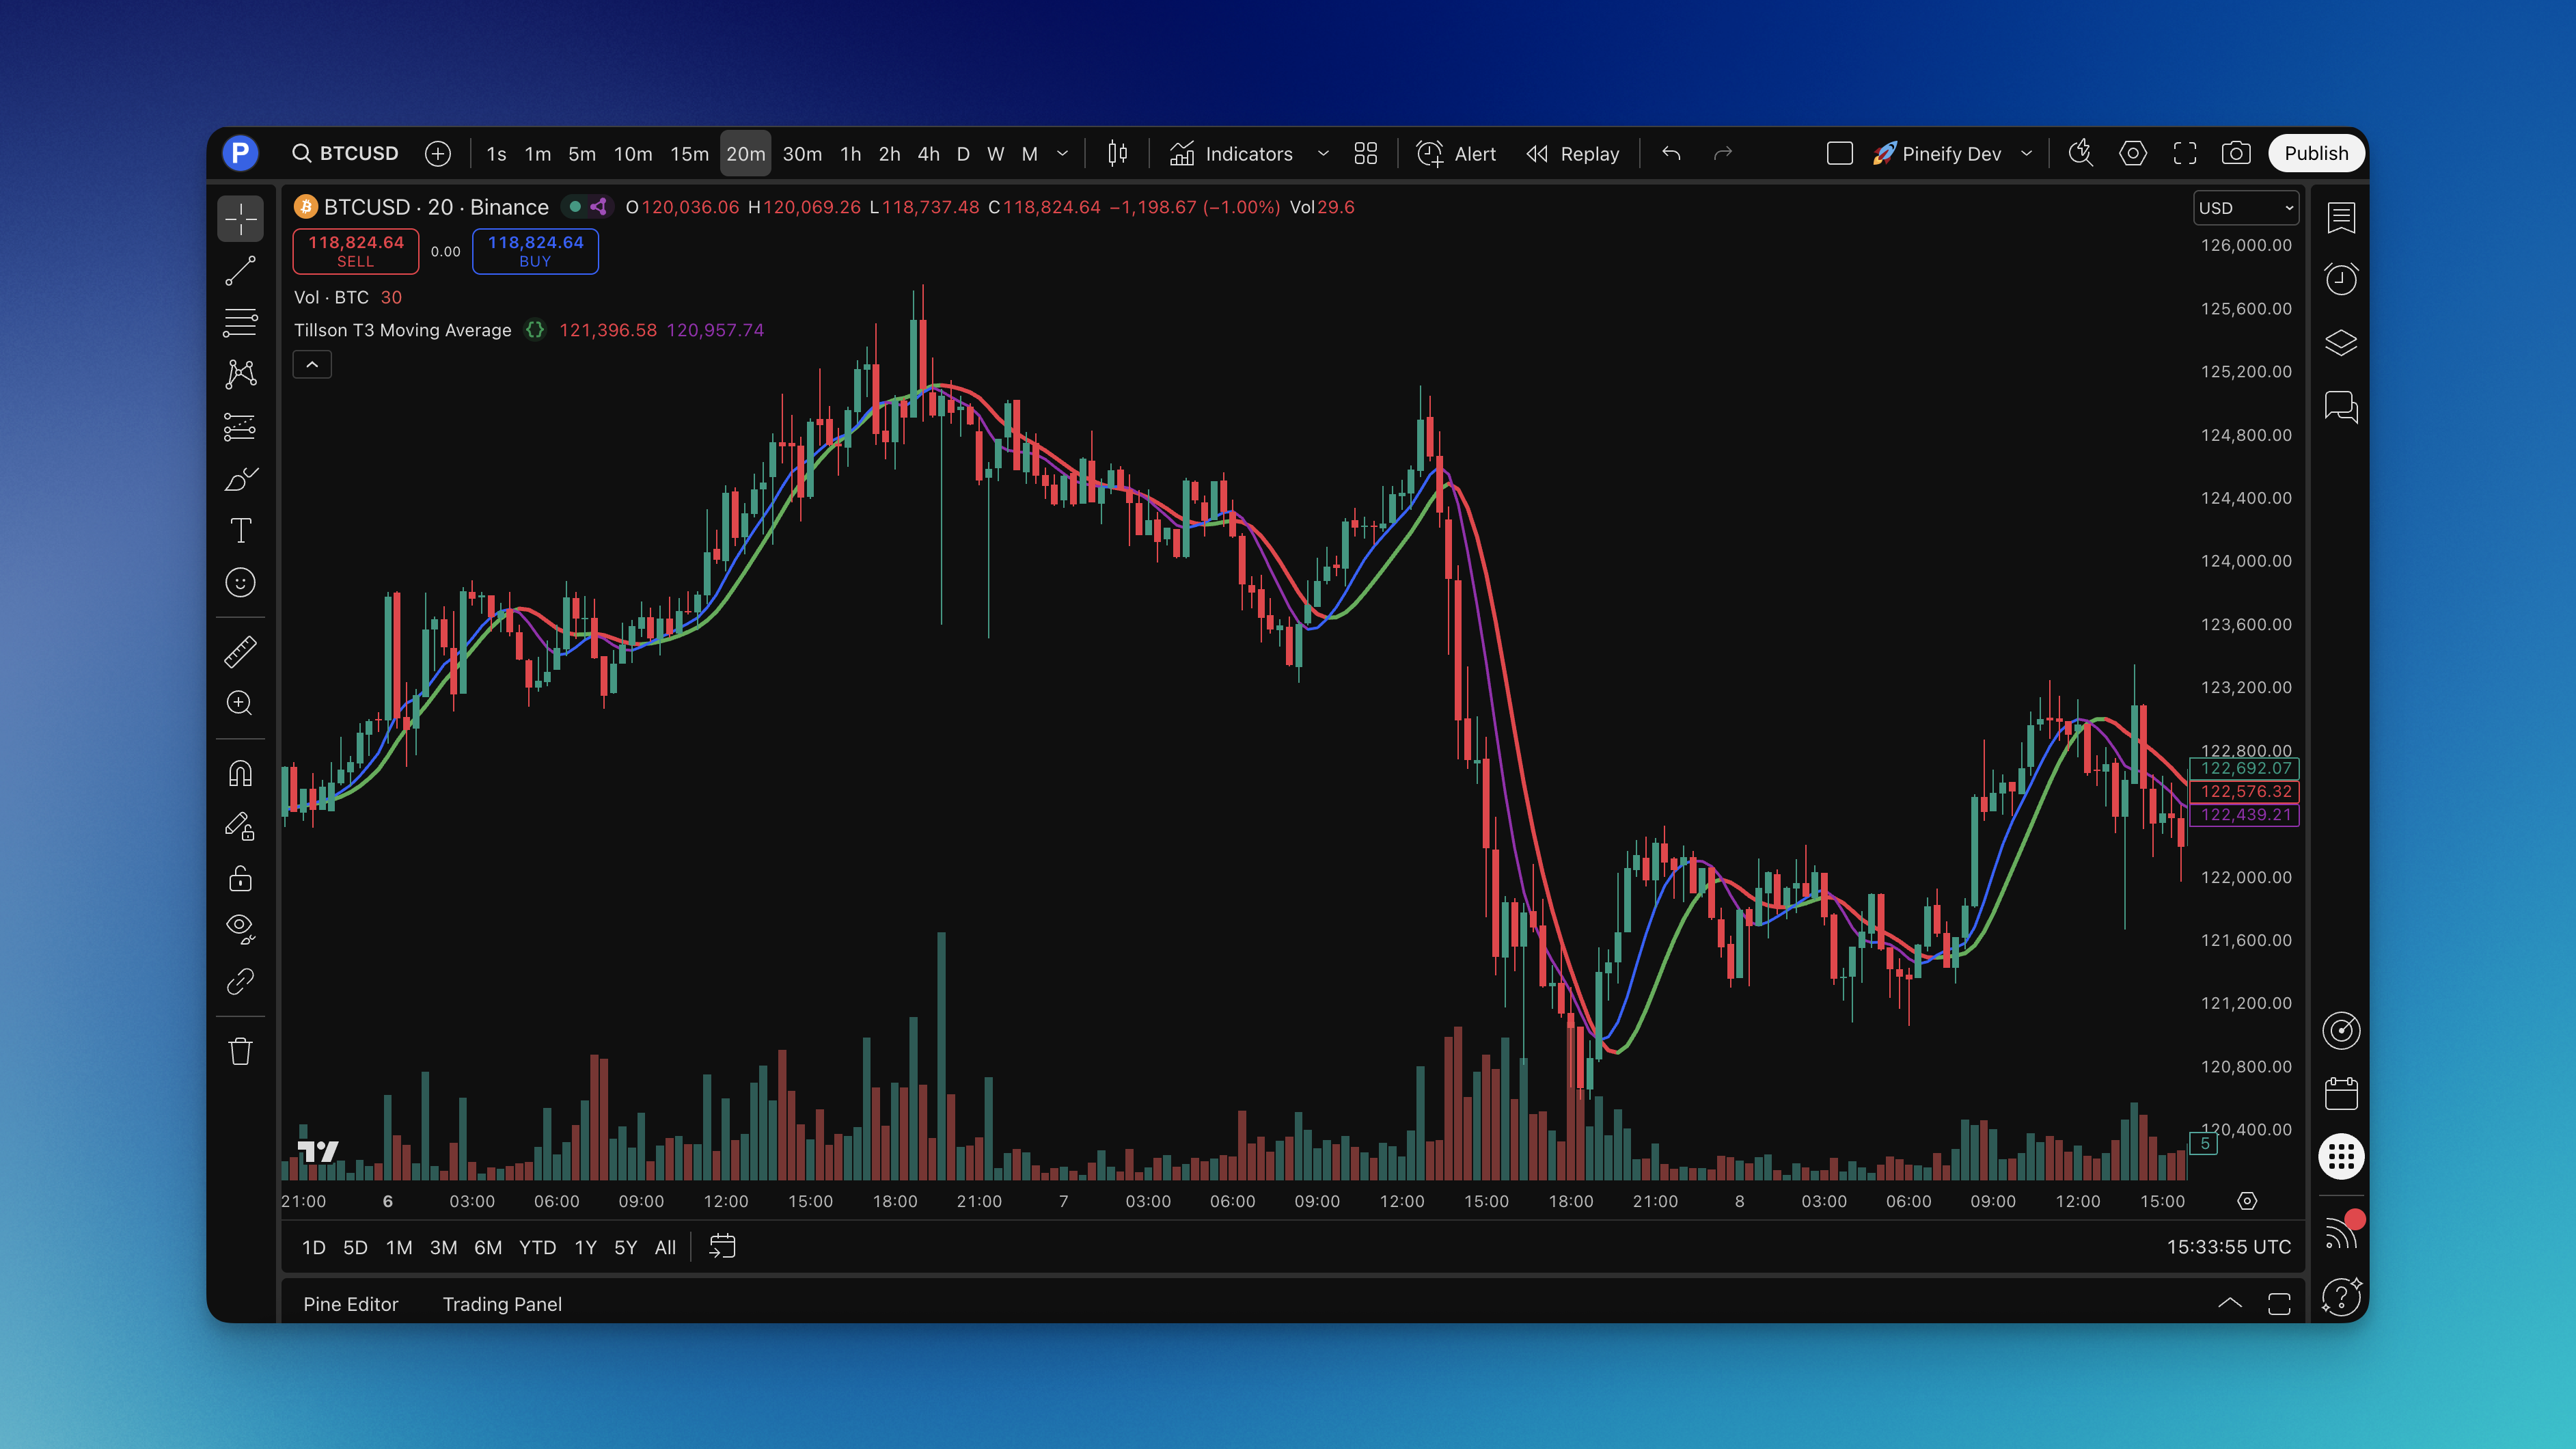Viewport: 2576px width, 1449px height.
Task: Collapse the indicator legend arrow
Action: click(312, 365)
